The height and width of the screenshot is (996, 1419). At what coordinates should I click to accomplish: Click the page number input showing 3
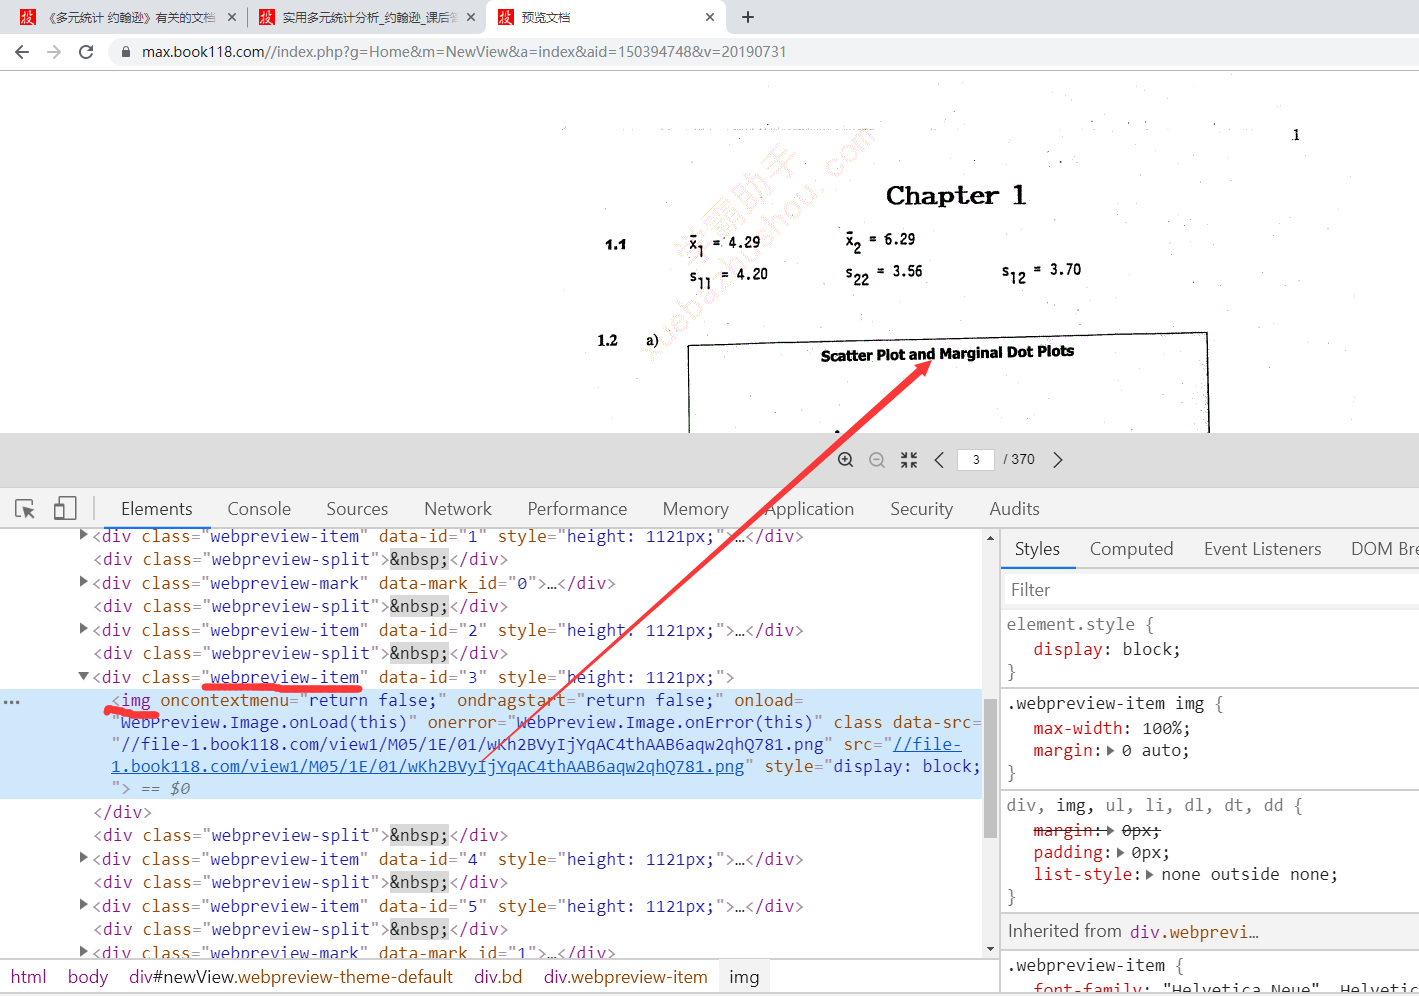(x=975, y=459)
